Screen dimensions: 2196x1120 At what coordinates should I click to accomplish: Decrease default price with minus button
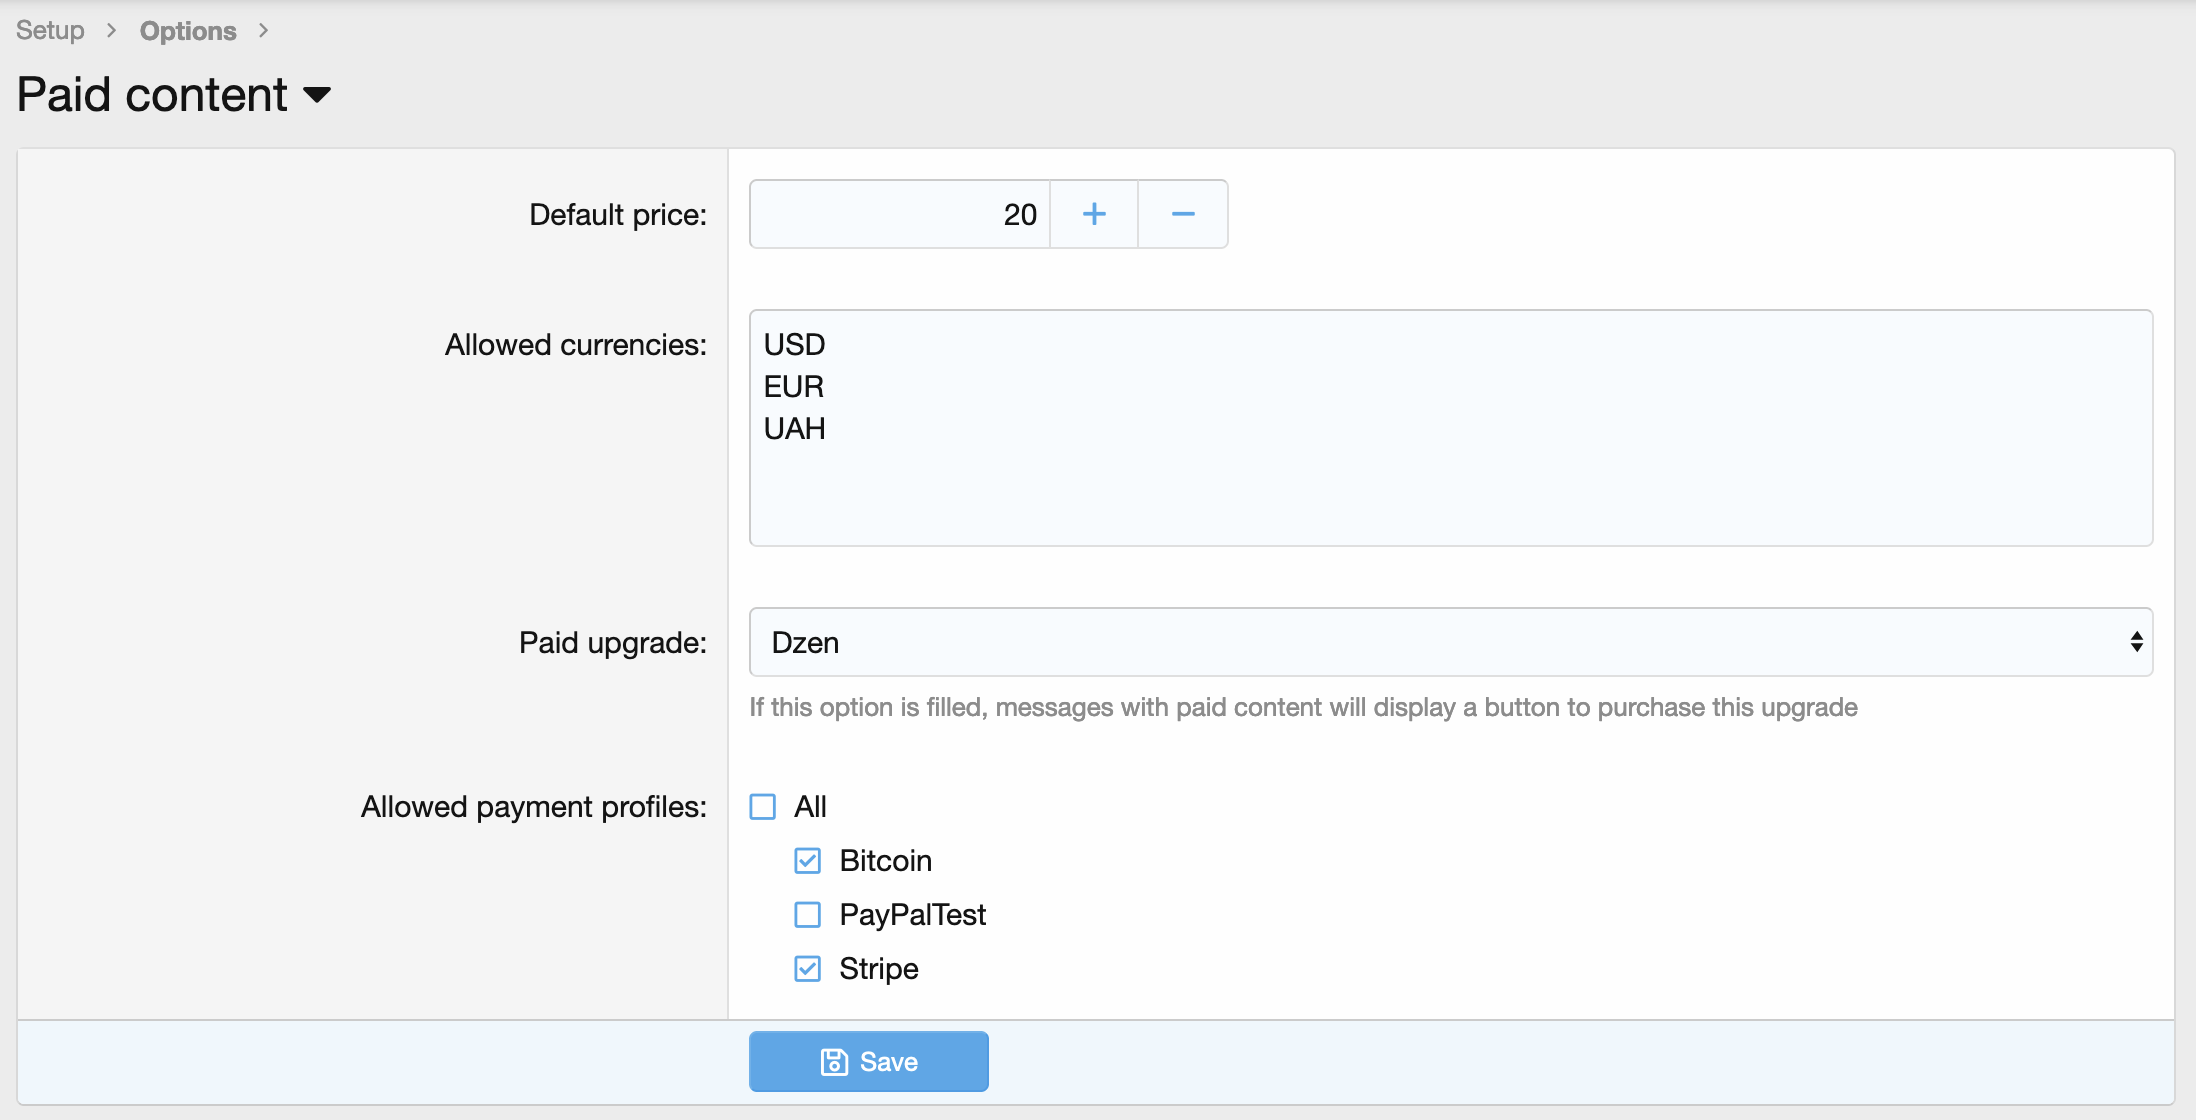1183,214
